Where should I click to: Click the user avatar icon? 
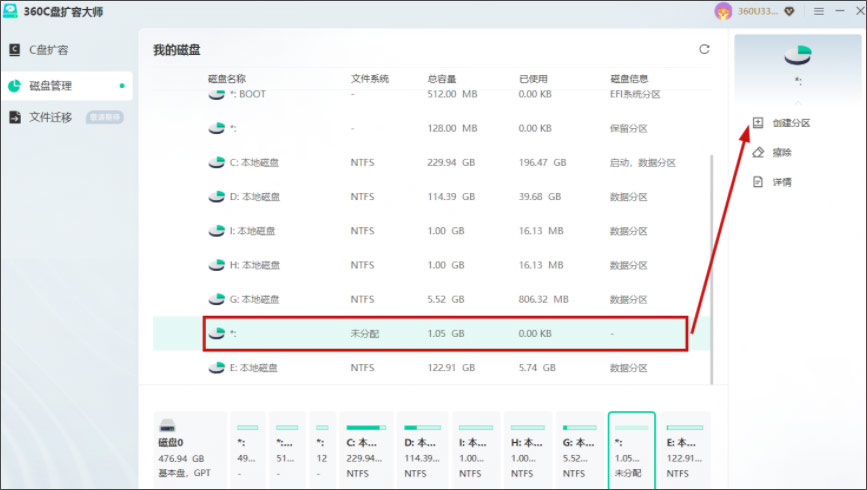(723, 11)
